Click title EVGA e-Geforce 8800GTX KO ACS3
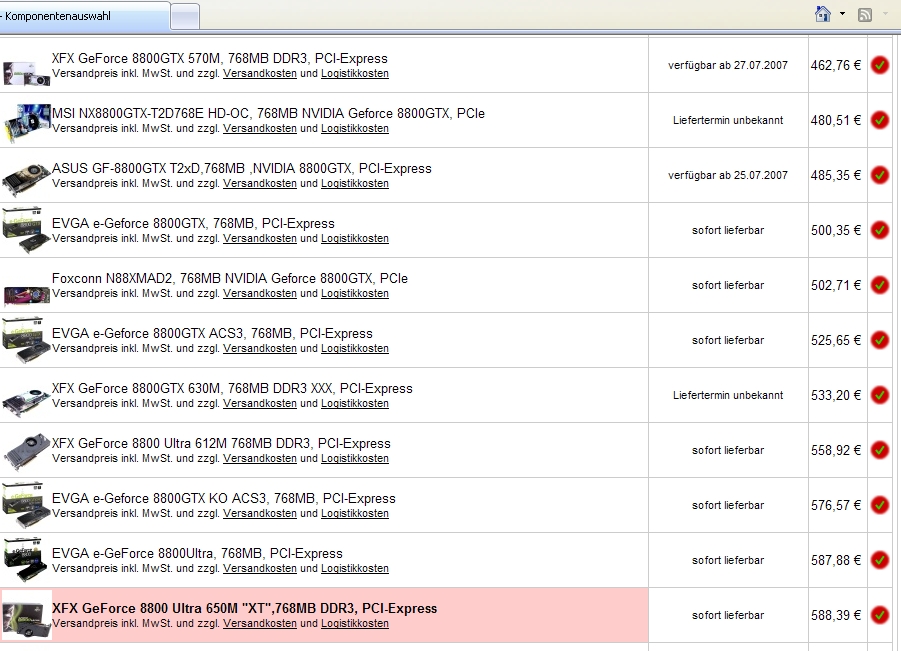The image size is (901, 651). pos(224,499)
